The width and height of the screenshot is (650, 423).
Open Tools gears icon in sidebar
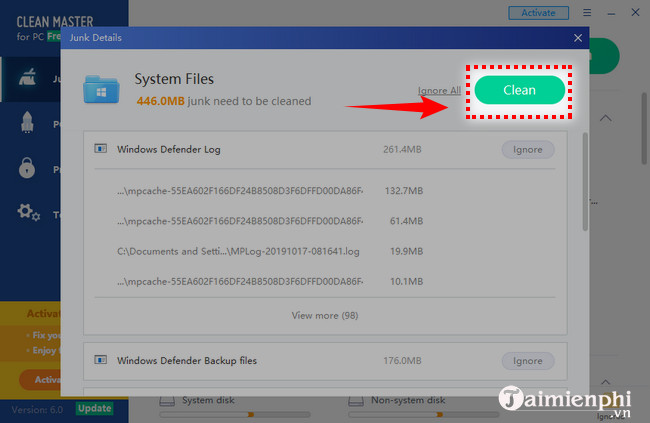coord(29,212)
